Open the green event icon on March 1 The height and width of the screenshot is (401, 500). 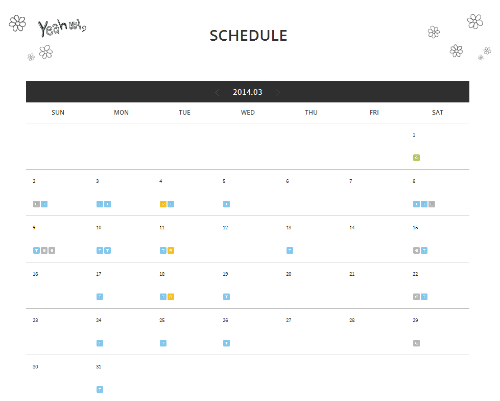coord(416,157)
